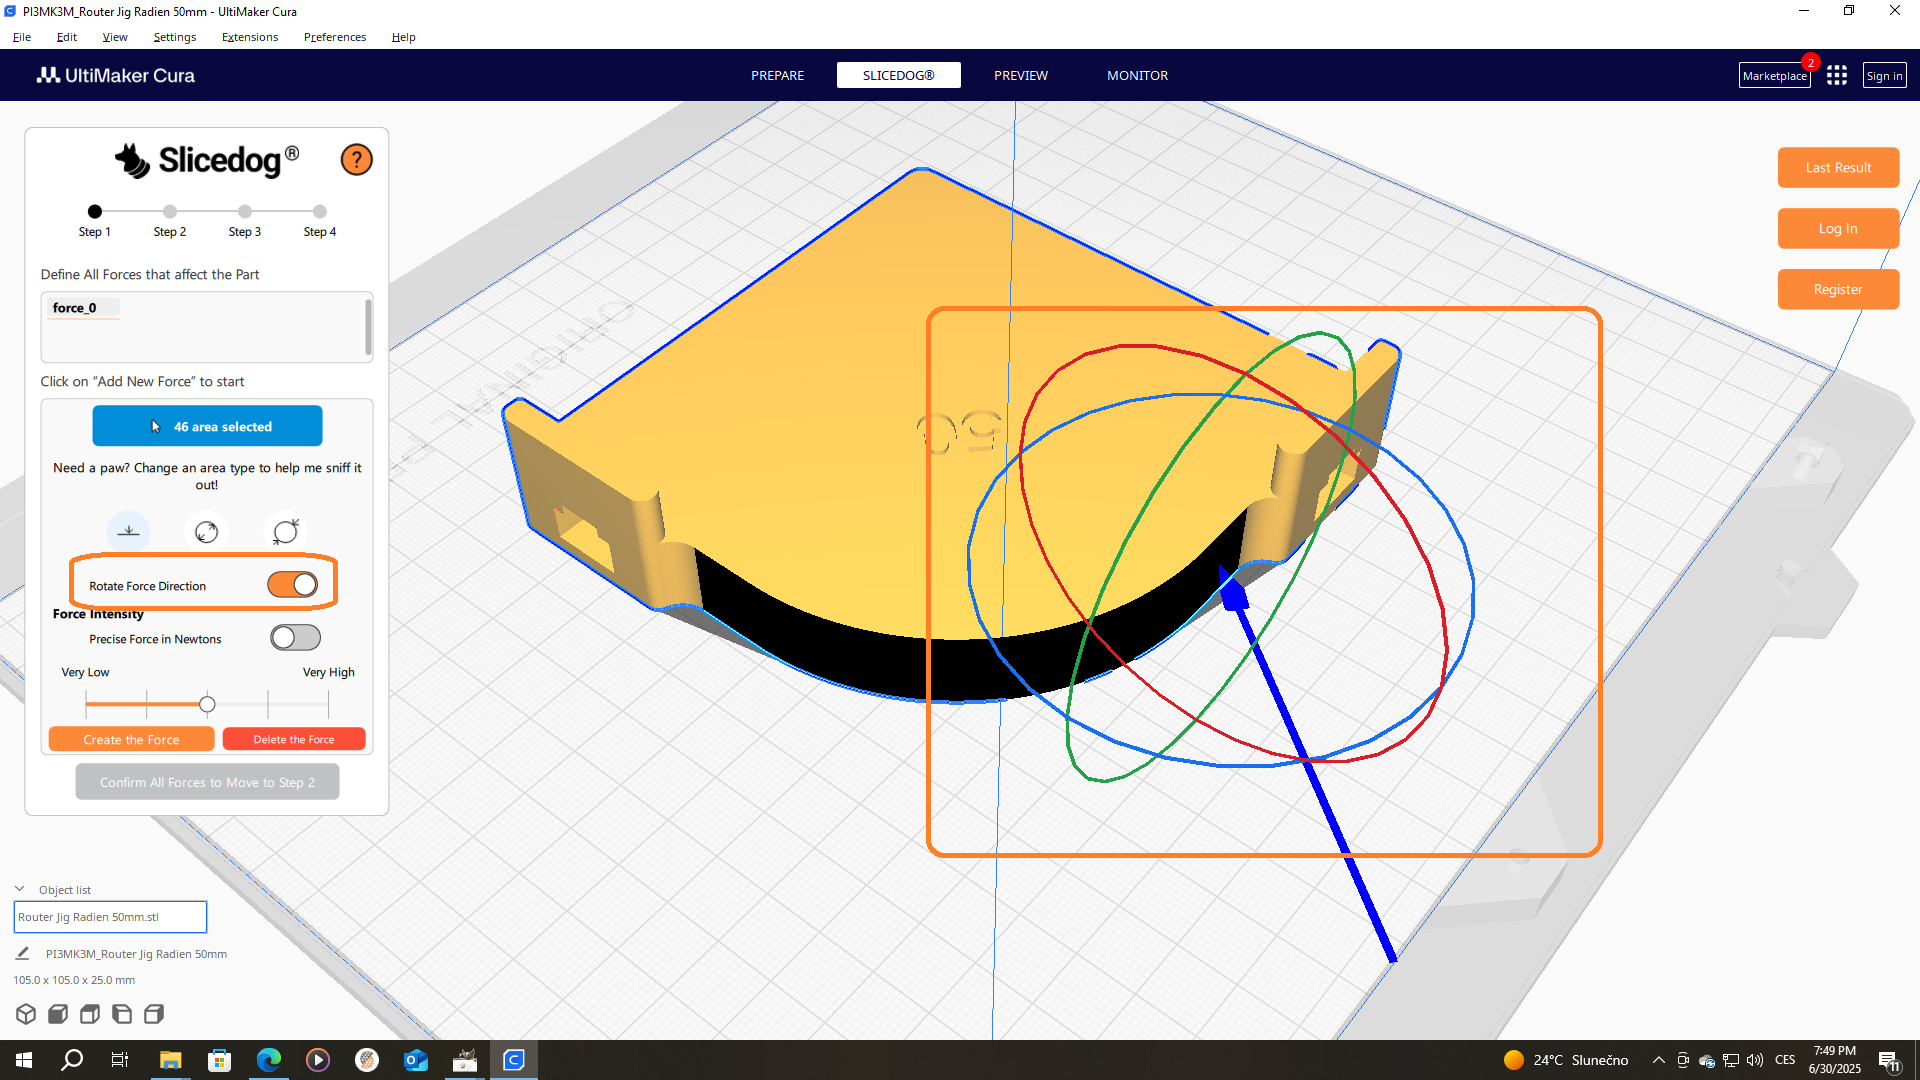This screenshot has width=1920, height=1080.
Task: Click Create the Force button
Action: tap(131, 739)
